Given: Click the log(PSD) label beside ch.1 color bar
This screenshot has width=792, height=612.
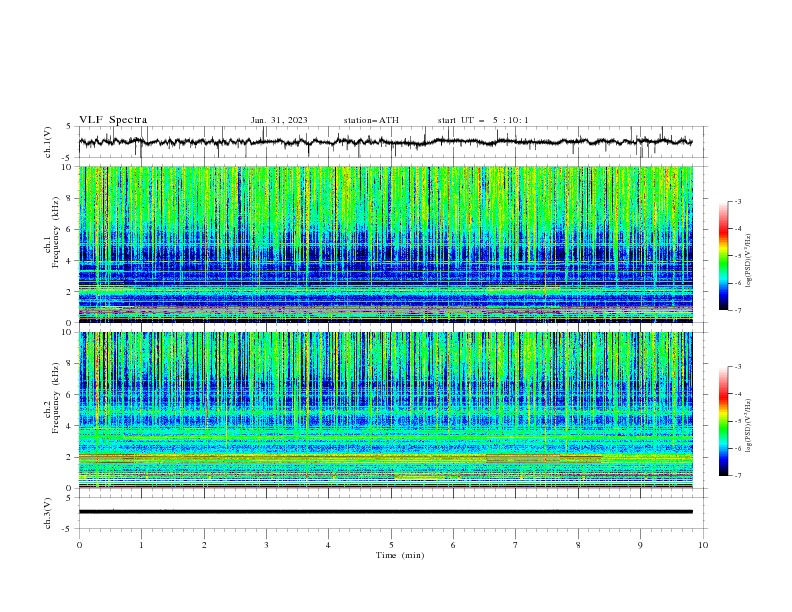Looking at the screenshot, I should [749, 261].
